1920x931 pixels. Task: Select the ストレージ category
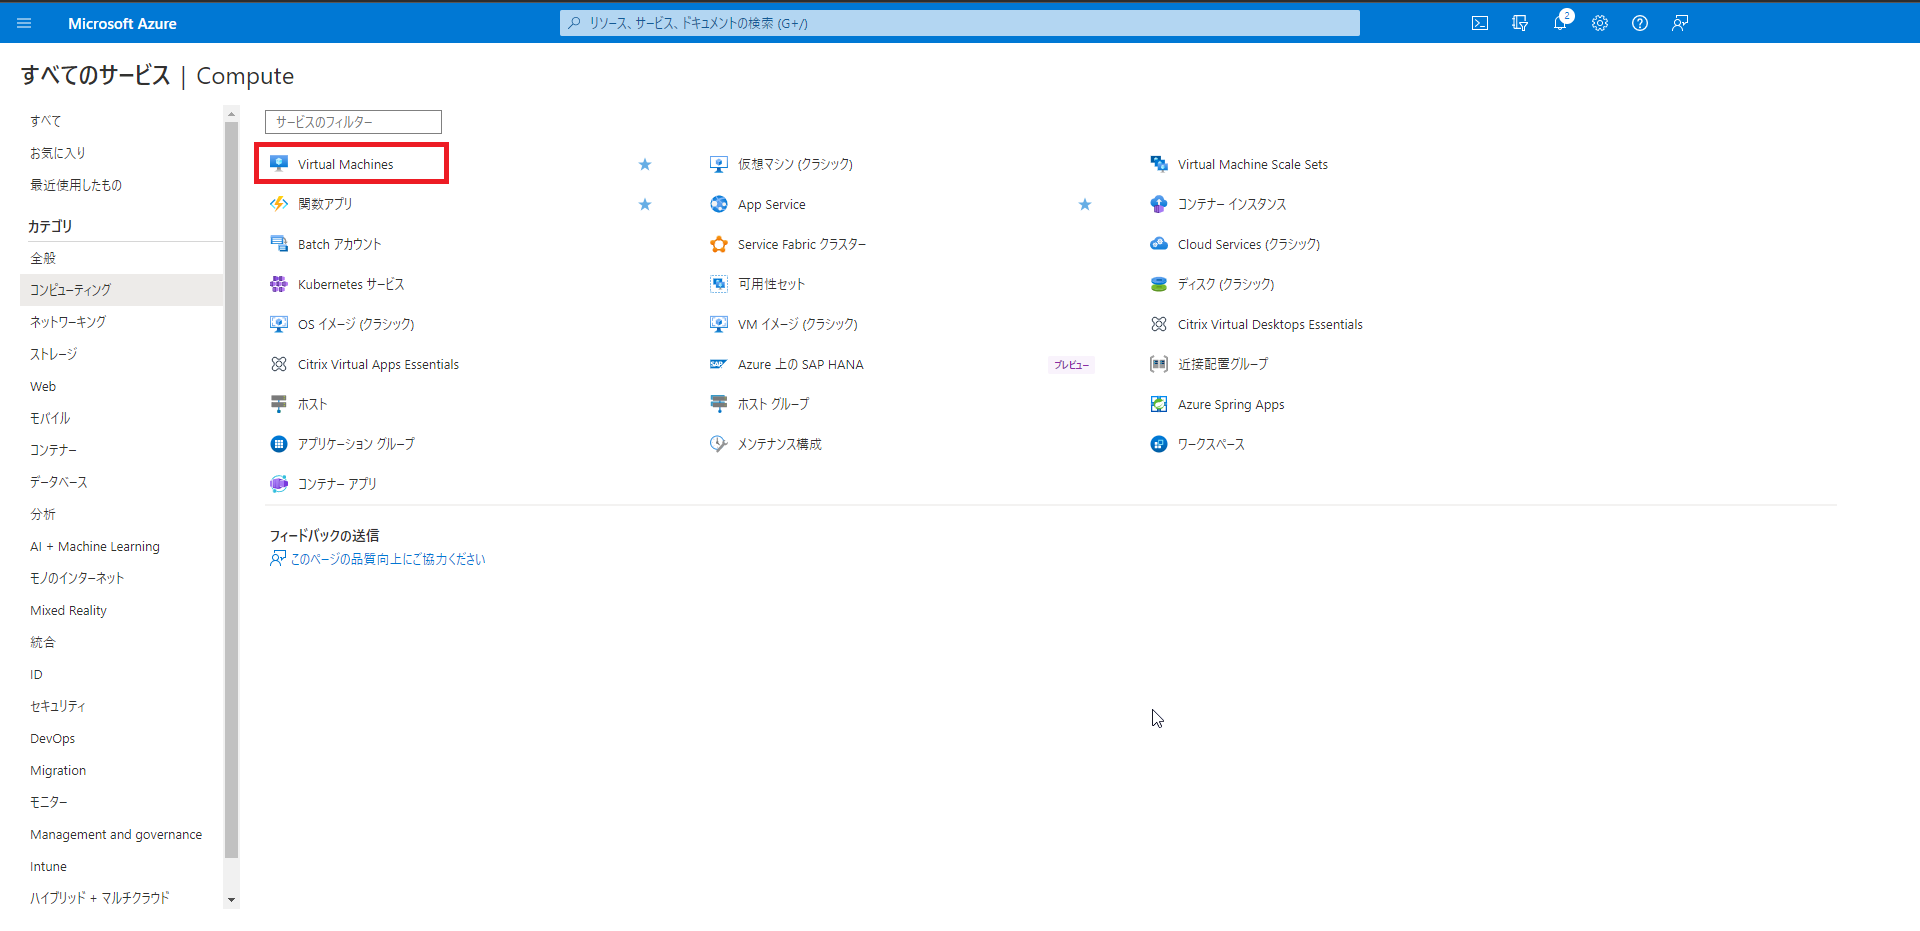[54, 354]
